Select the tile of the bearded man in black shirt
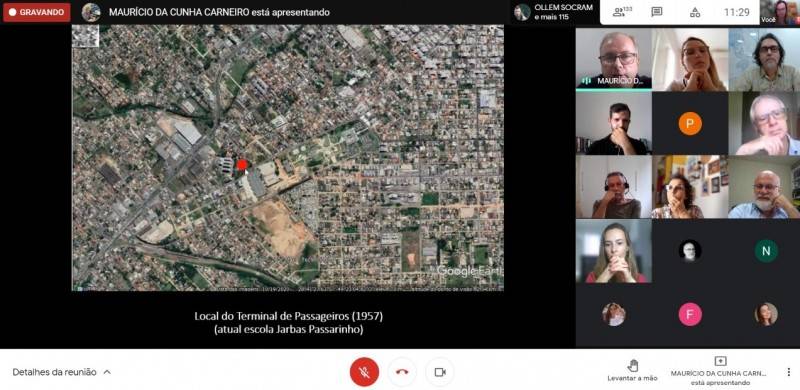The image size is (800, 390). [x=614, y=124]
